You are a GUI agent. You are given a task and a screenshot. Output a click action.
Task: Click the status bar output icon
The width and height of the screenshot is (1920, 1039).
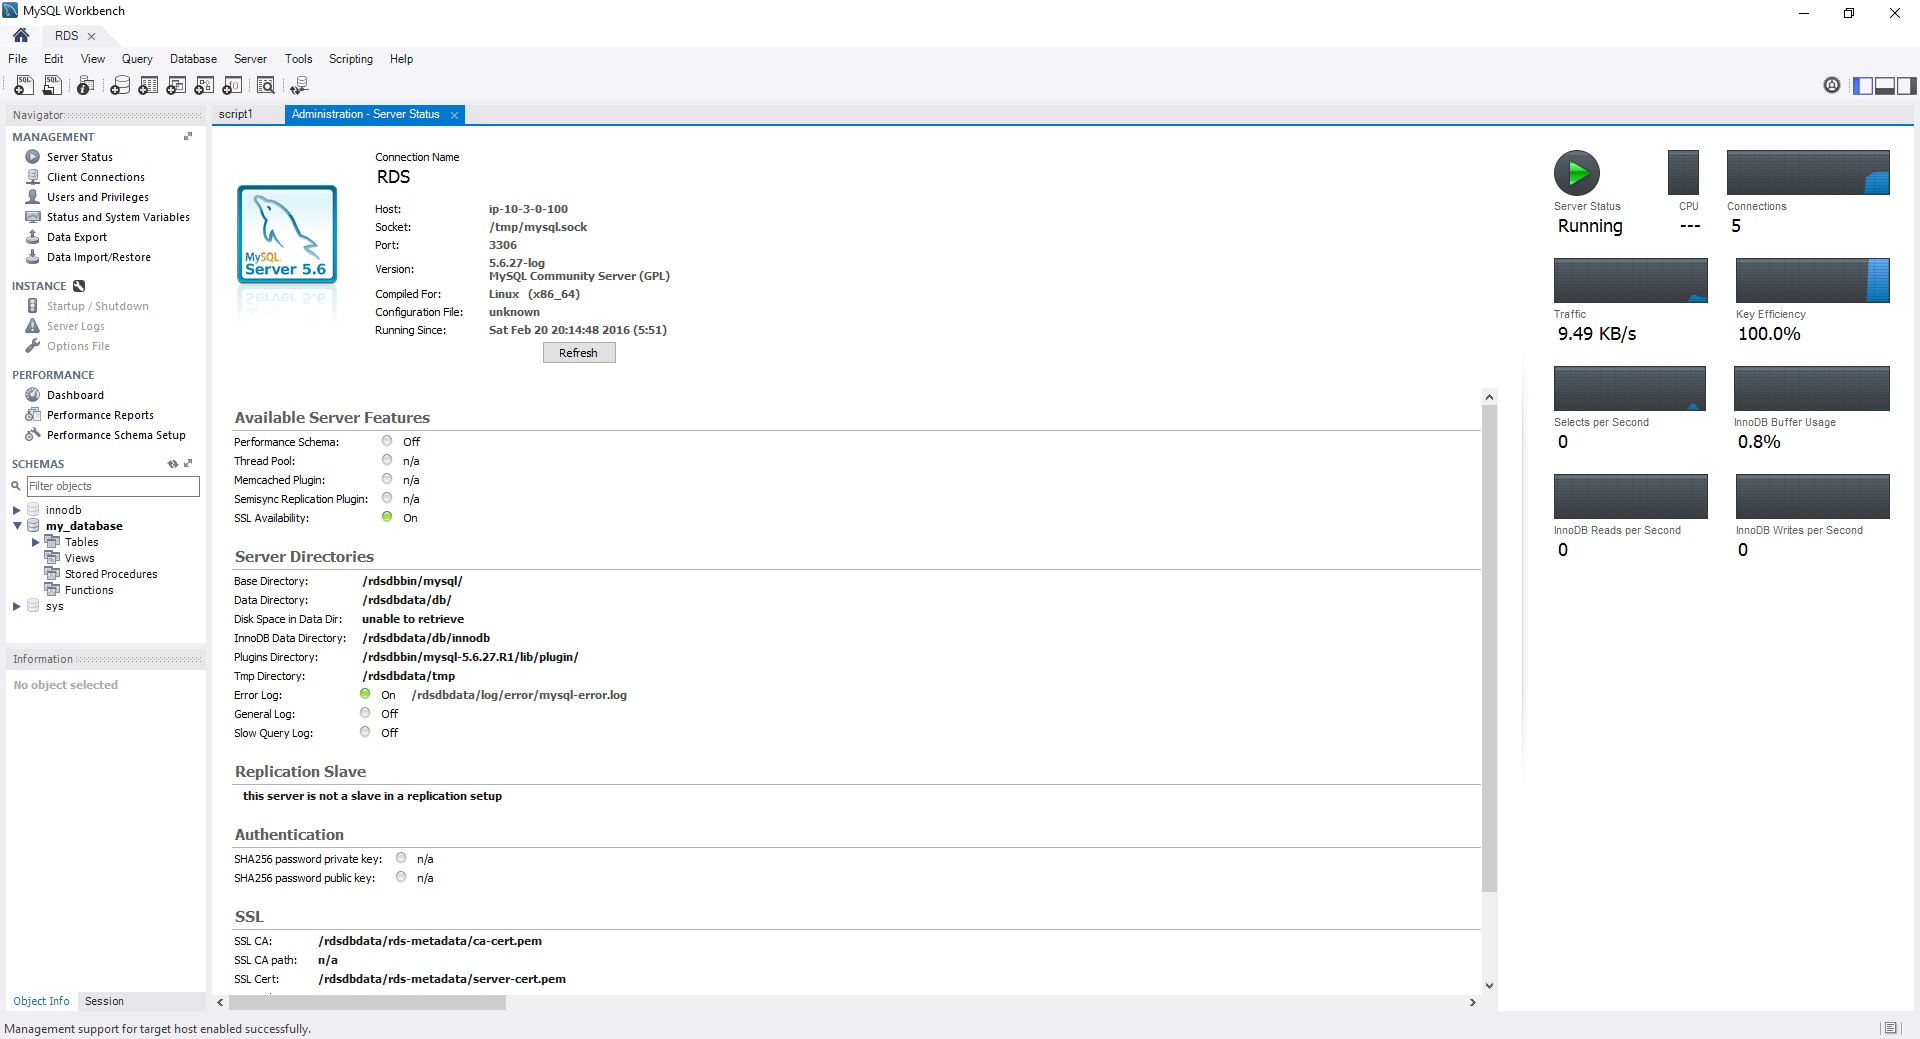tap(1890, 1028)
